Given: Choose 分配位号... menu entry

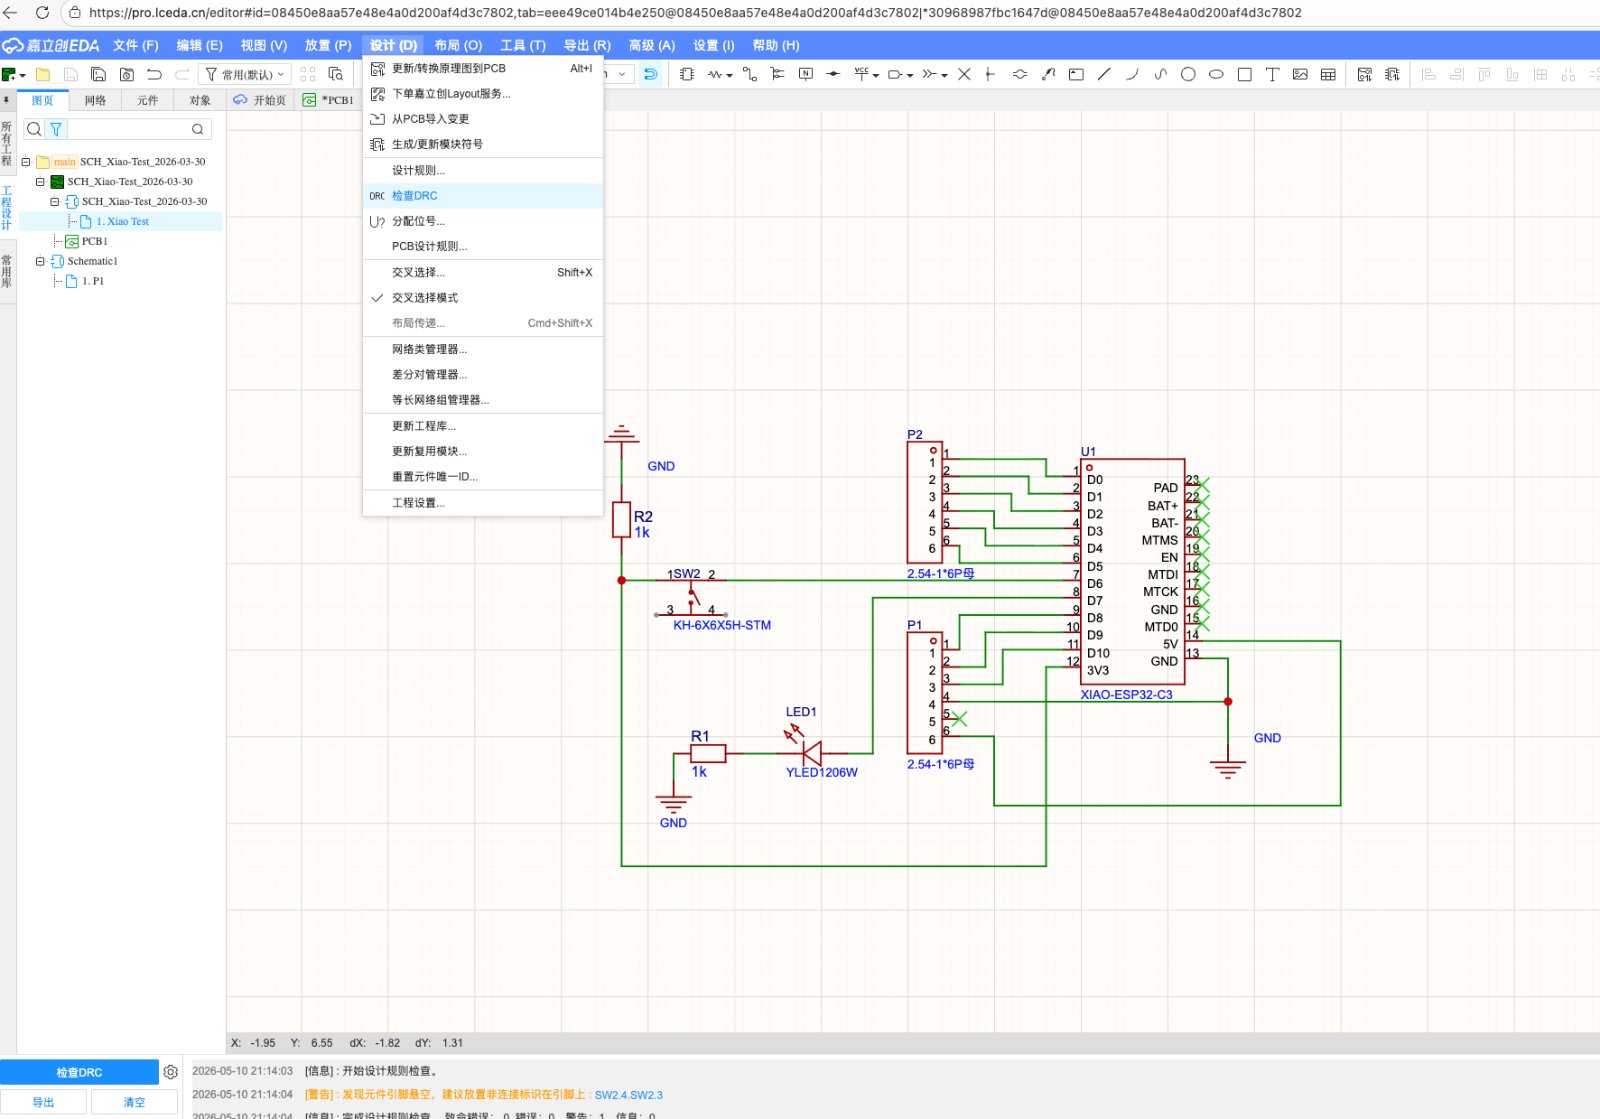Looking at the screenshot, I should (483, 221).
